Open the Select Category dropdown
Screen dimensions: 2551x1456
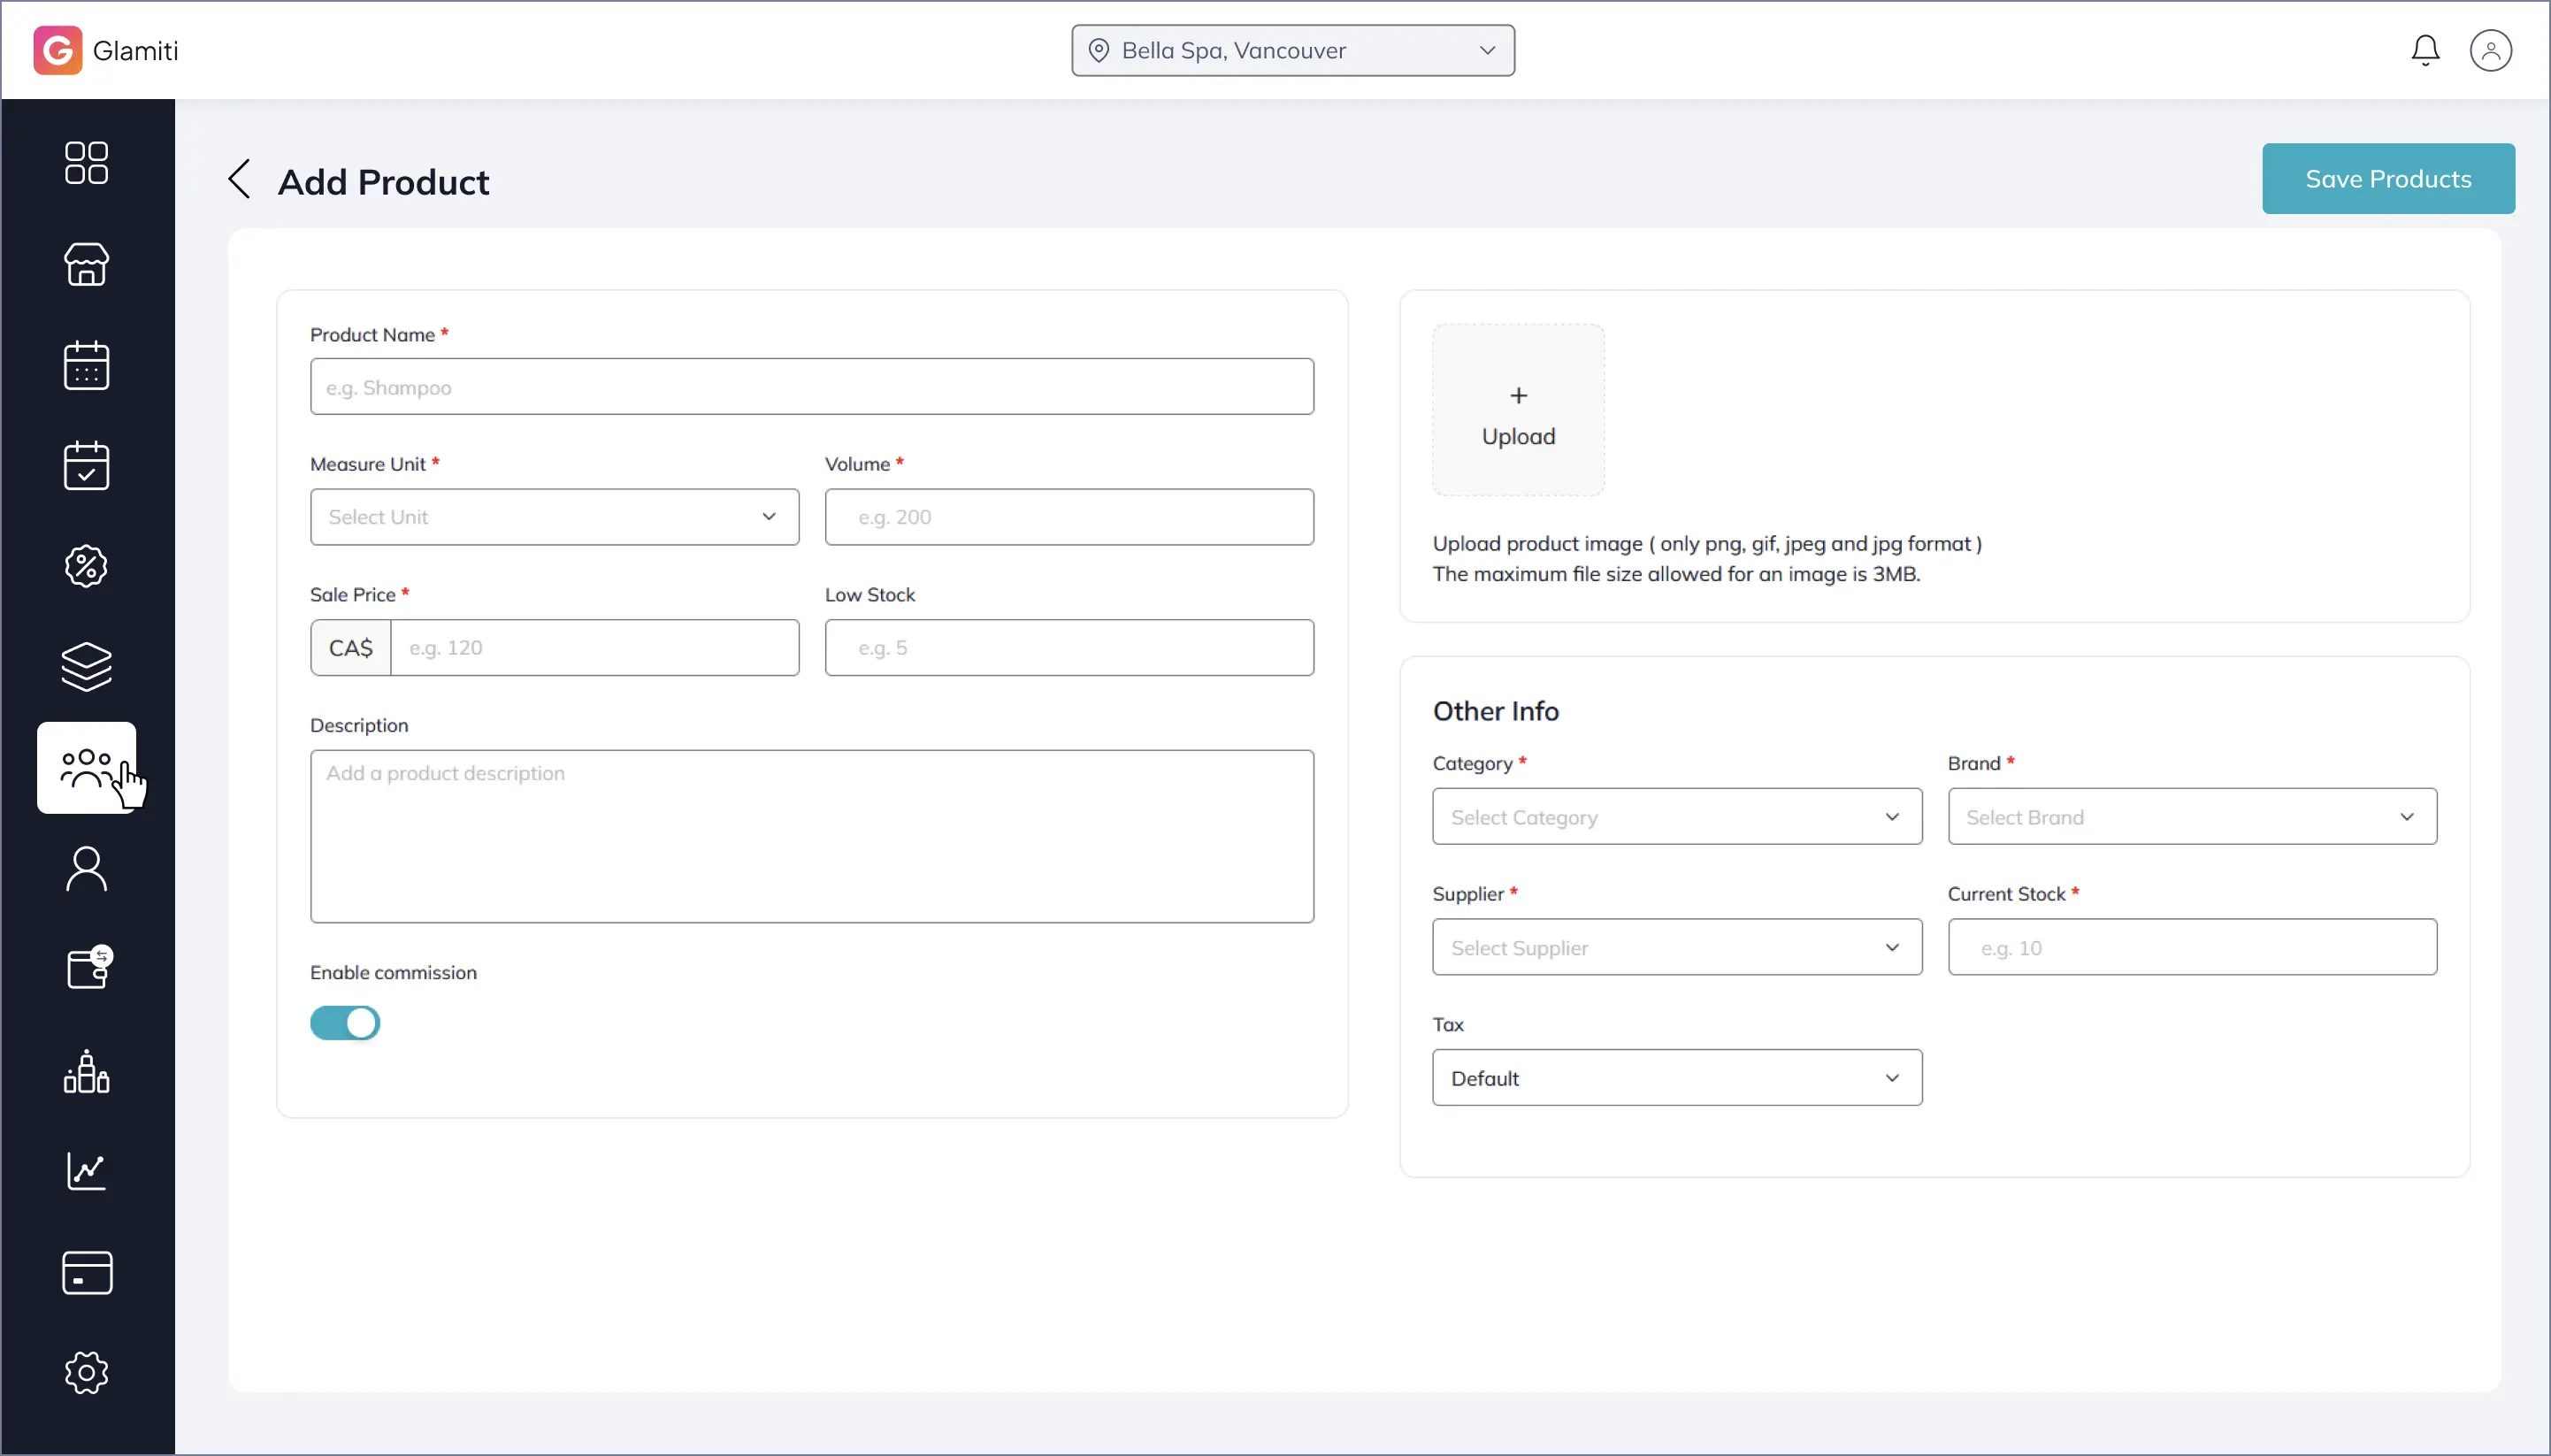pyautogui.click(x=1676, y=817)
